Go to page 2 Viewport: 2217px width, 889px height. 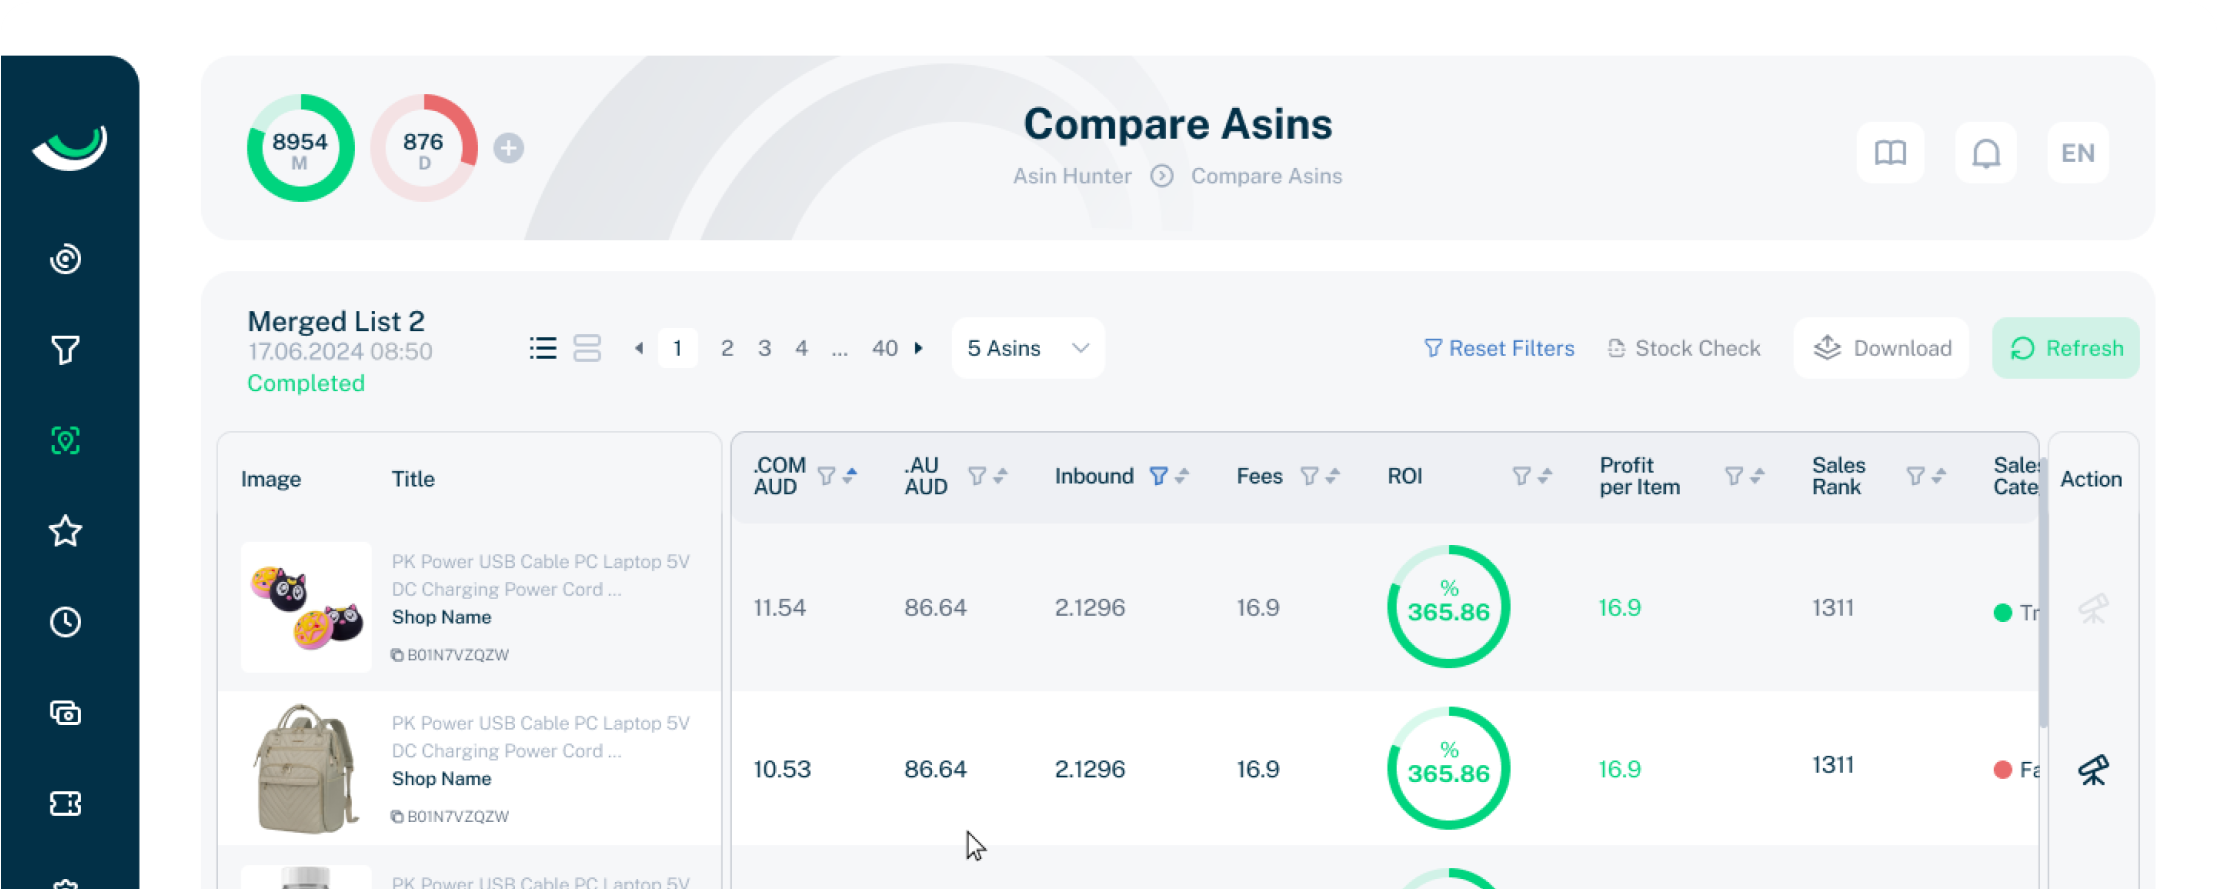coord(727,348)
